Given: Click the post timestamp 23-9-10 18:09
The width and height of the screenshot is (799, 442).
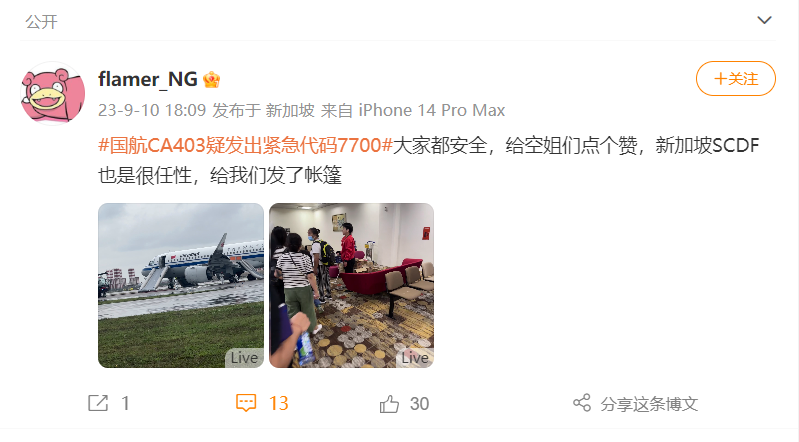Looking at the screenshot, I should (x=152, y=110).
